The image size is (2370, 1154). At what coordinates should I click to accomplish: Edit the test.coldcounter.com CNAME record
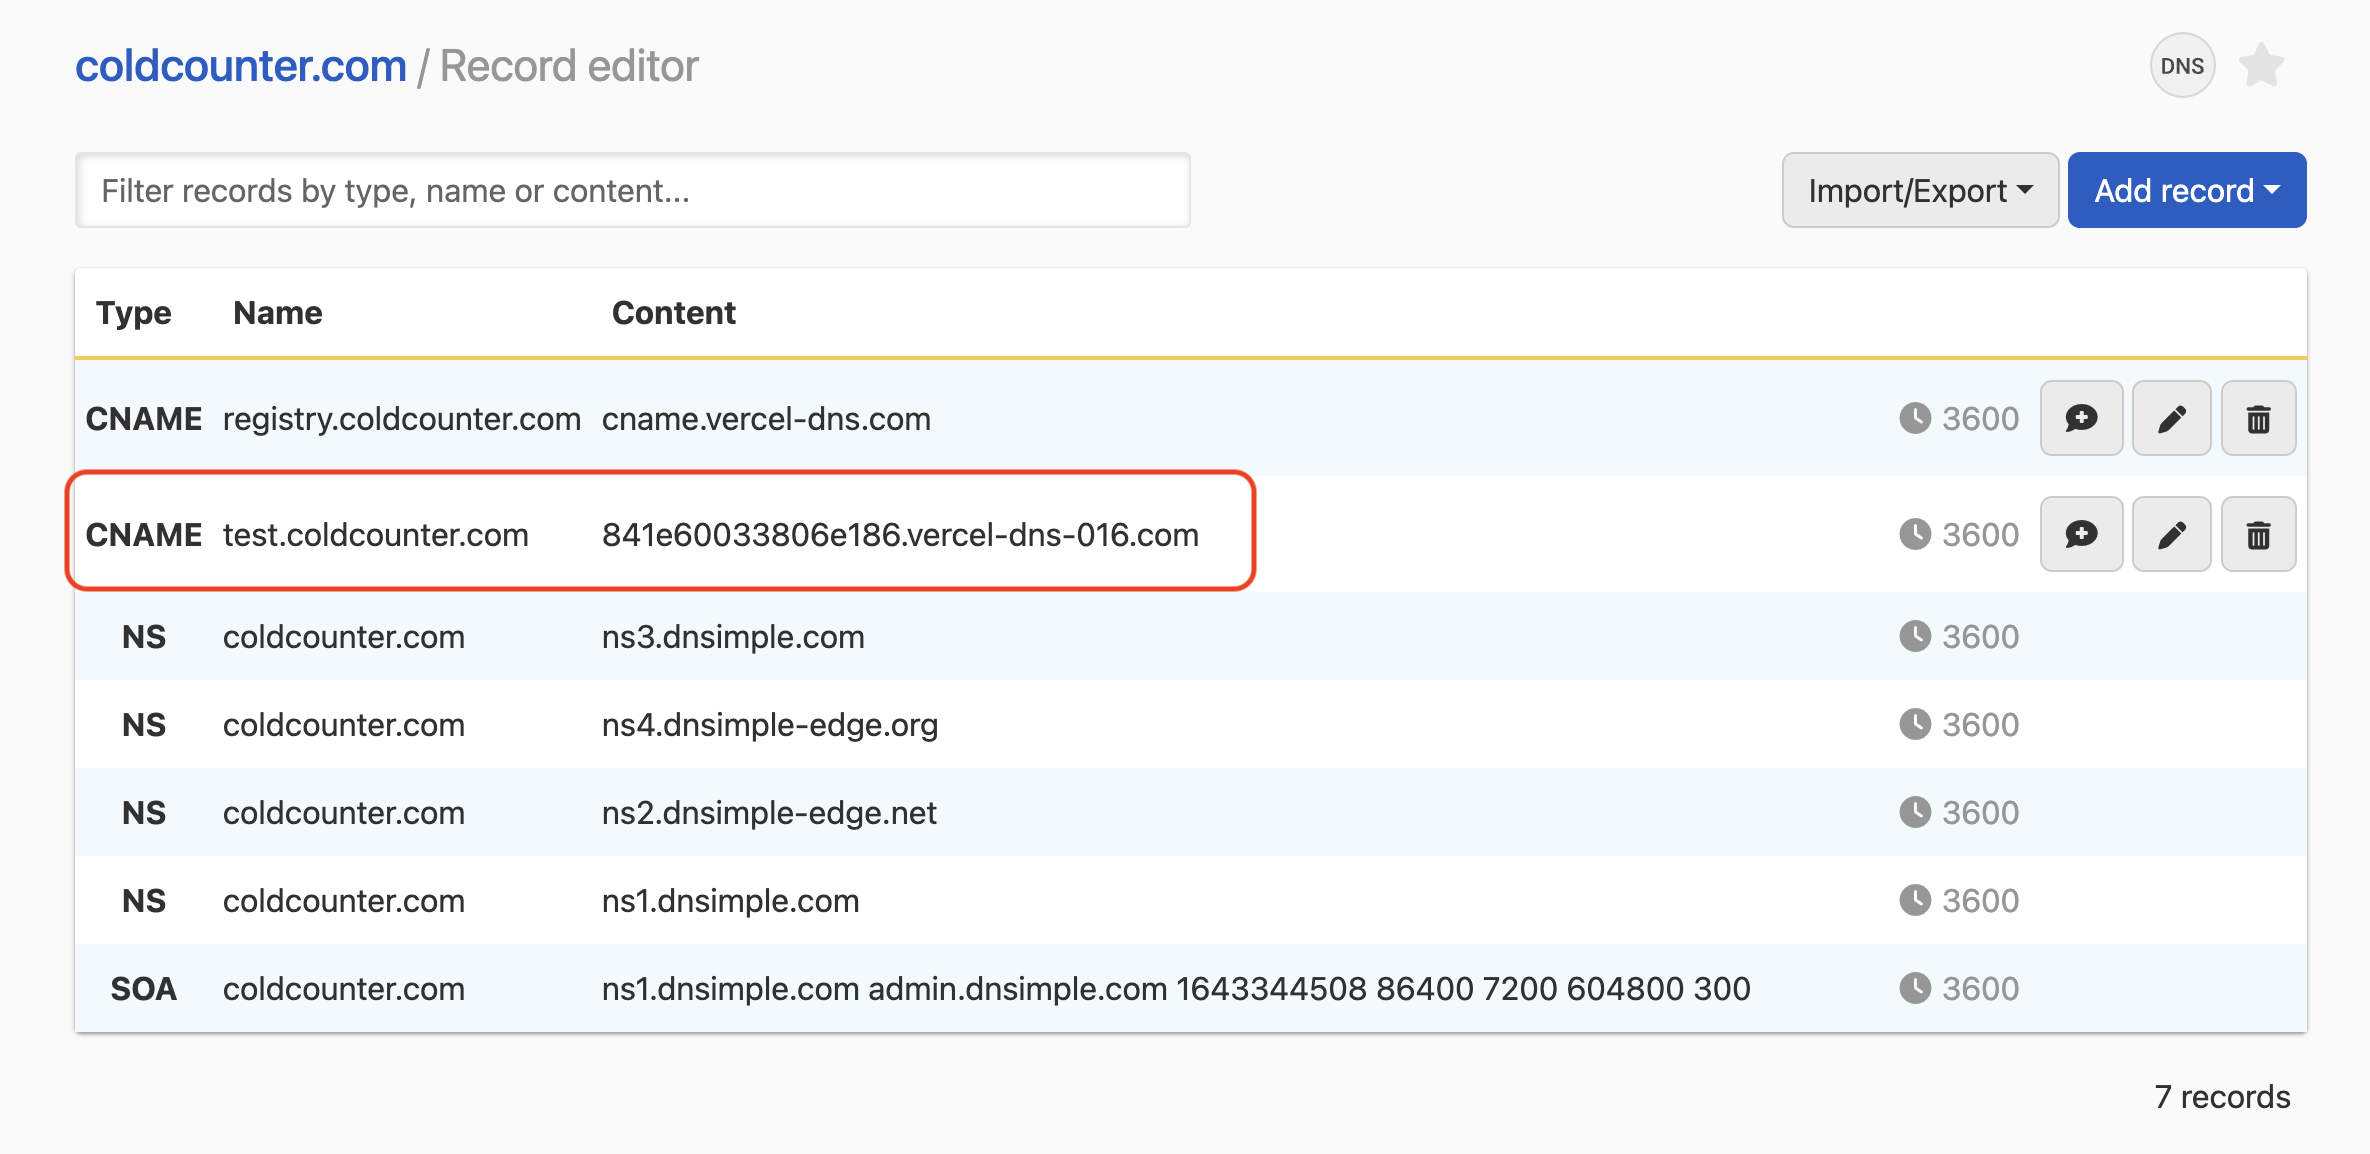point(2171,534)
